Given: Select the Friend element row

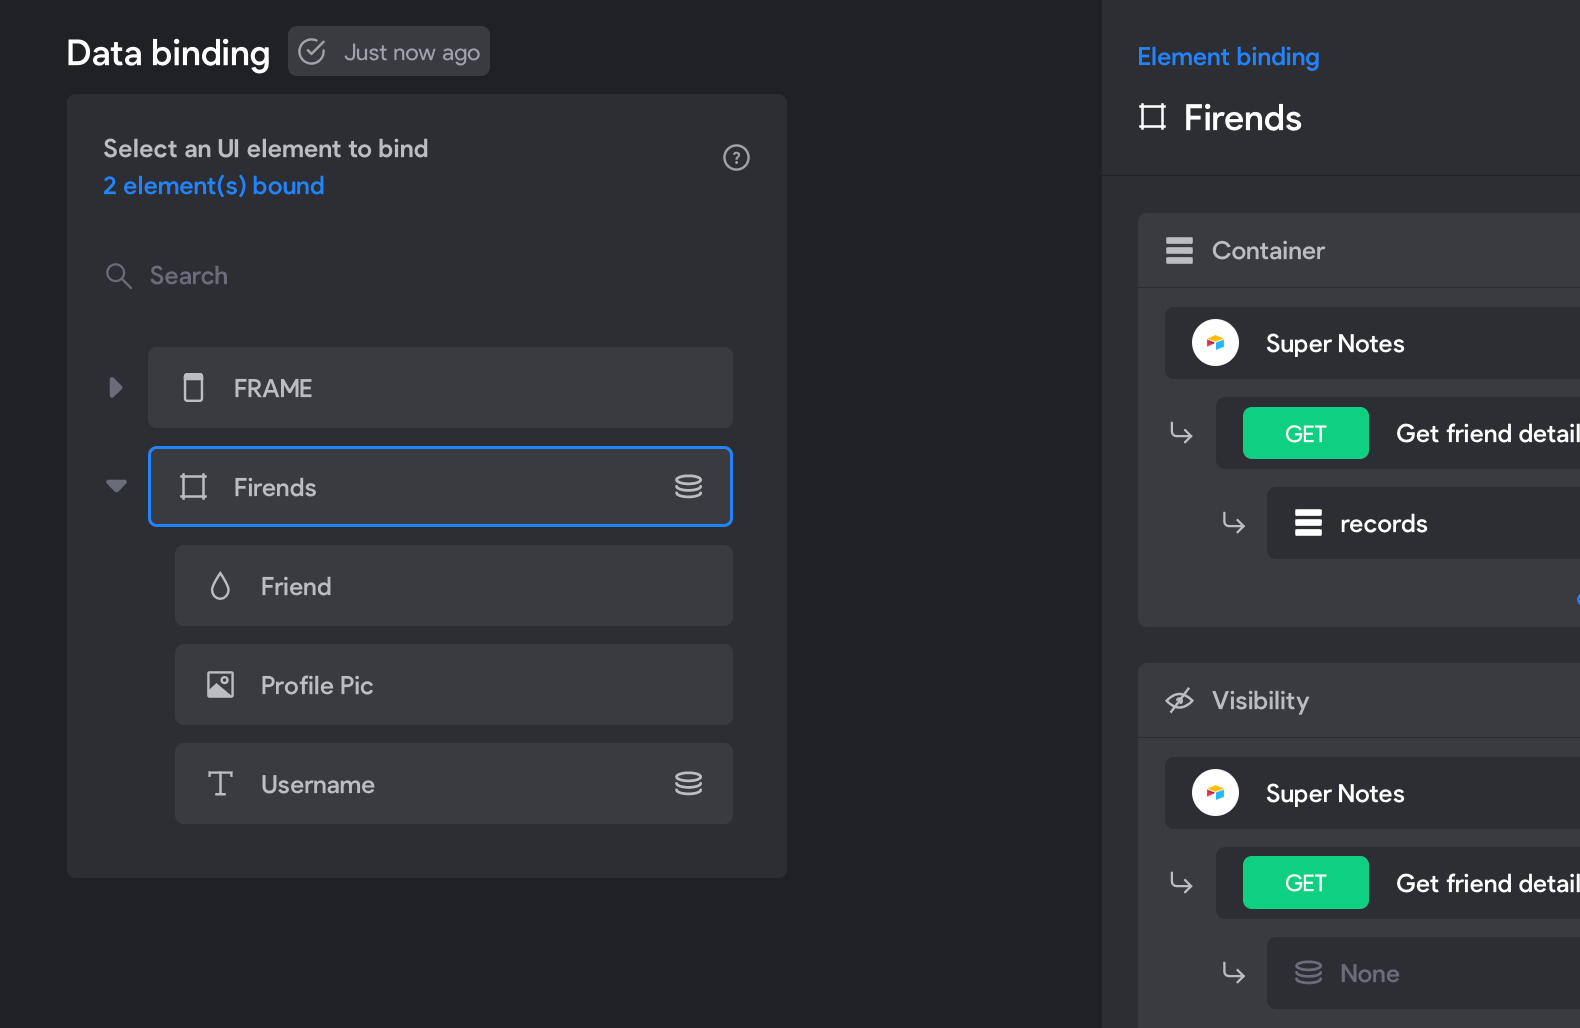Looking at the screenshot, I should (454, 586).
